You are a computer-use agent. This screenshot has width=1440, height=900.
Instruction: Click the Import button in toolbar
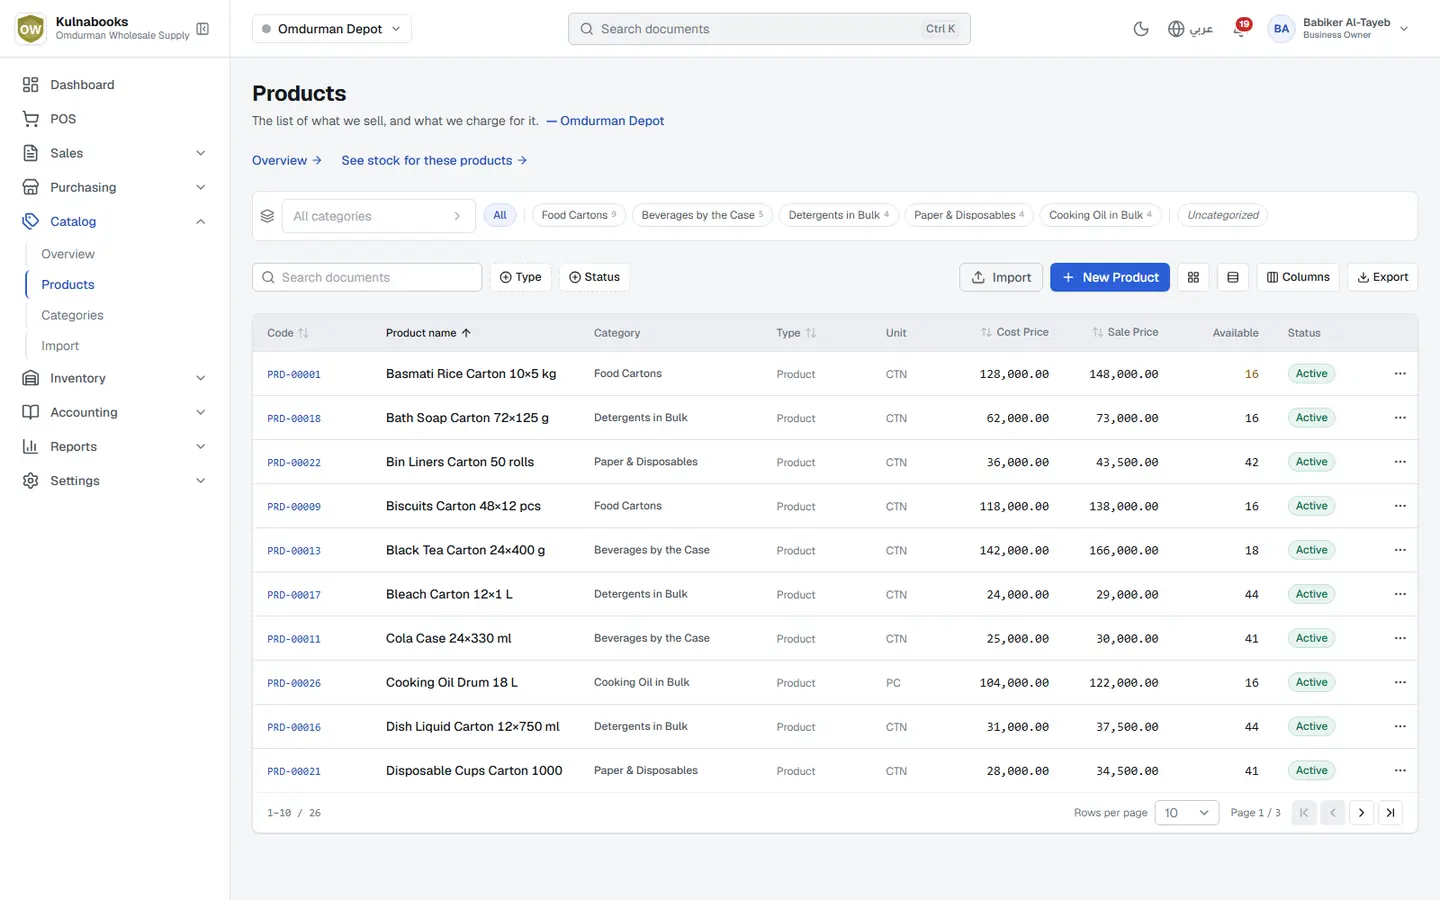coord(1001,277)
